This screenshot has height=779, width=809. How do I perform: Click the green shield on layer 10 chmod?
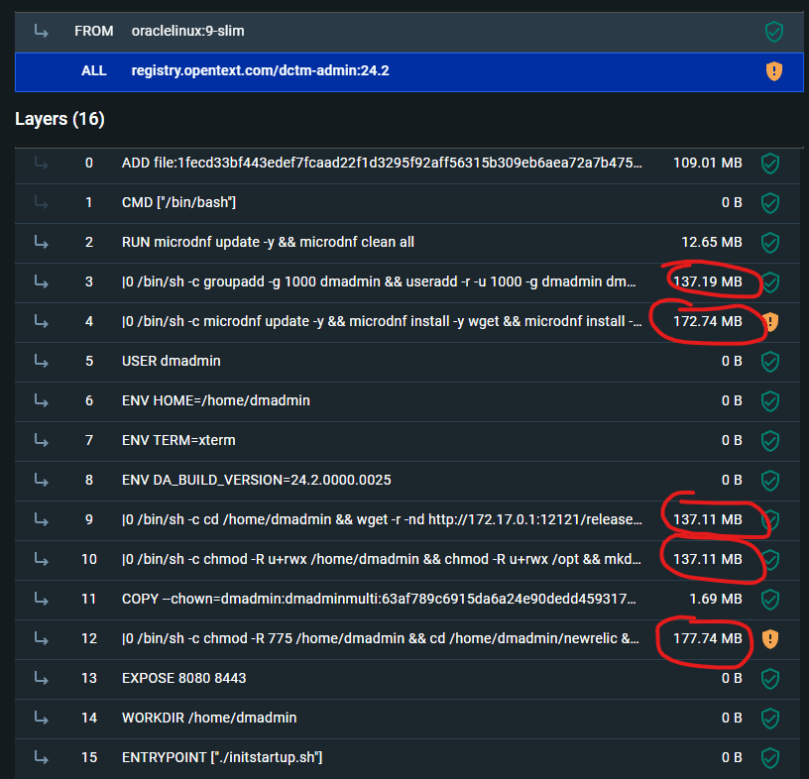pos(771,560)
